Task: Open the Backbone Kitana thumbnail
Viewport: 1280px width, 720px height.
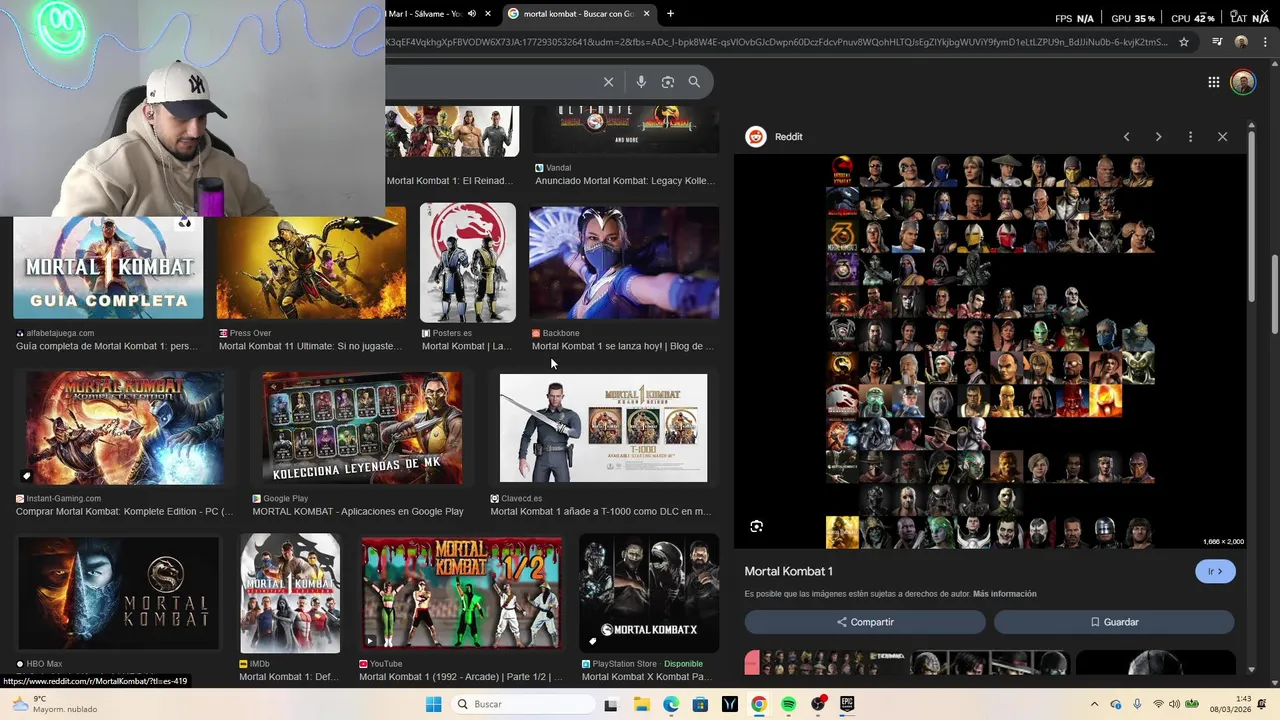Action: (624, 263)
